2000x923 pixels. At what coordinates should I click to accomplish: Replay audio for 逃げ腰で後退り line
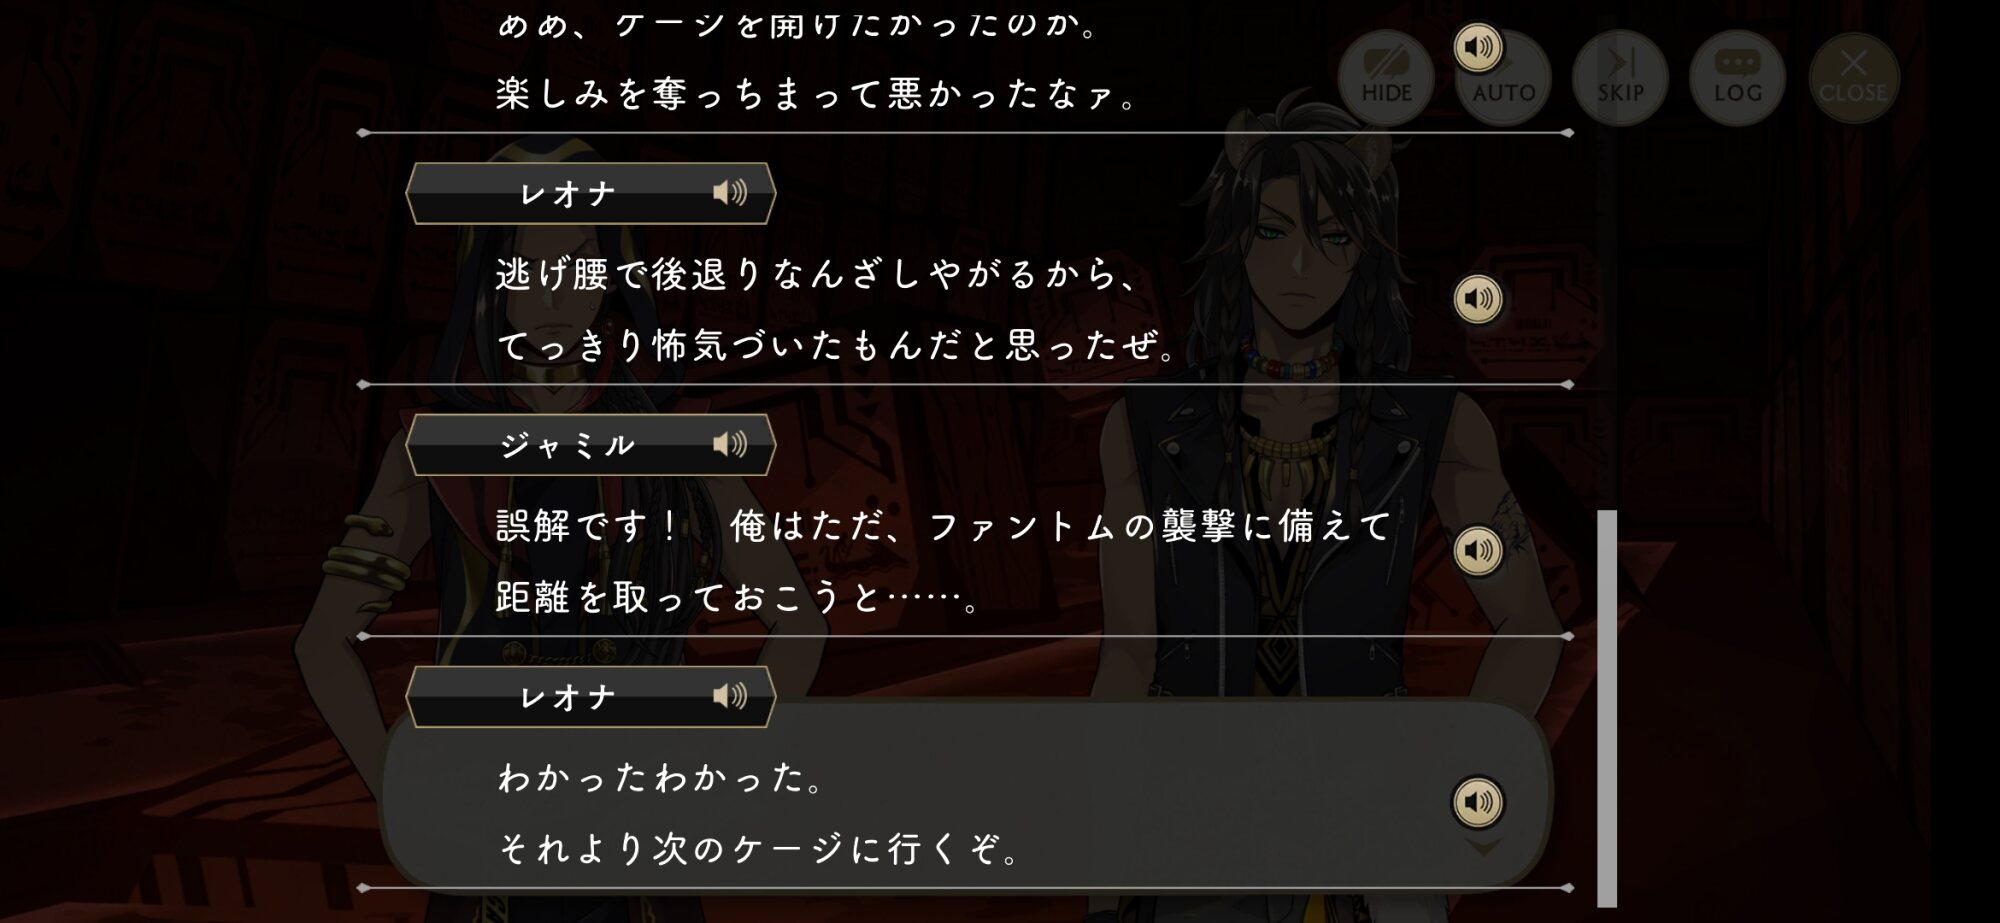(x=1478, y=299)
